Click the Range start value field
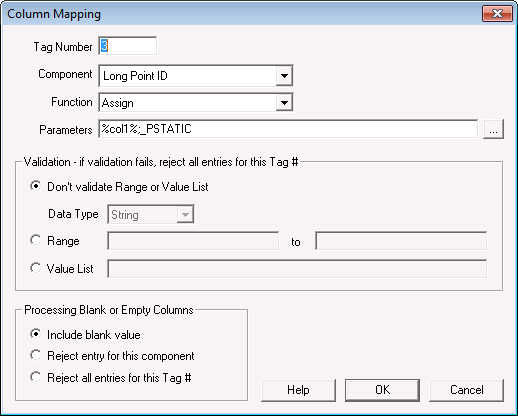Screen dimensions: 518x416 click(193, 241)
